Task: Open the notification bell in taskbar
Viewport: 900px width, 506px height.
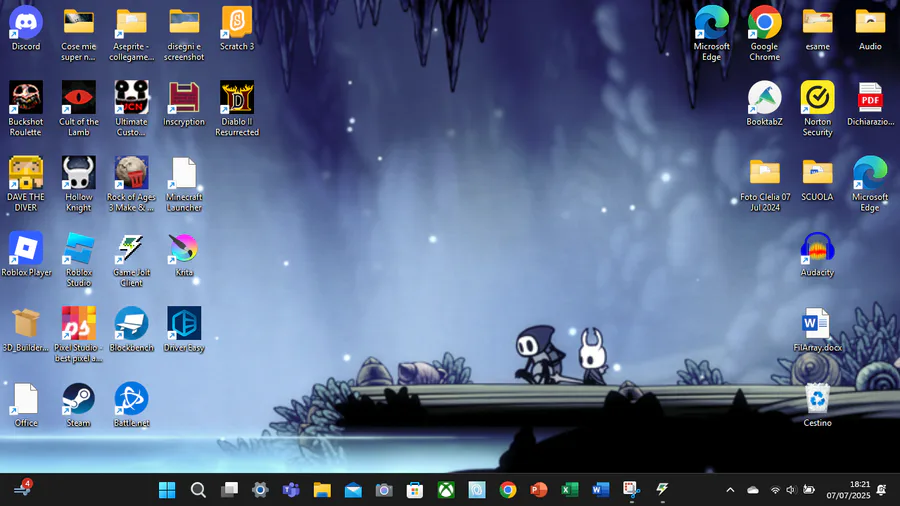Action: click(x=882, y=490)
